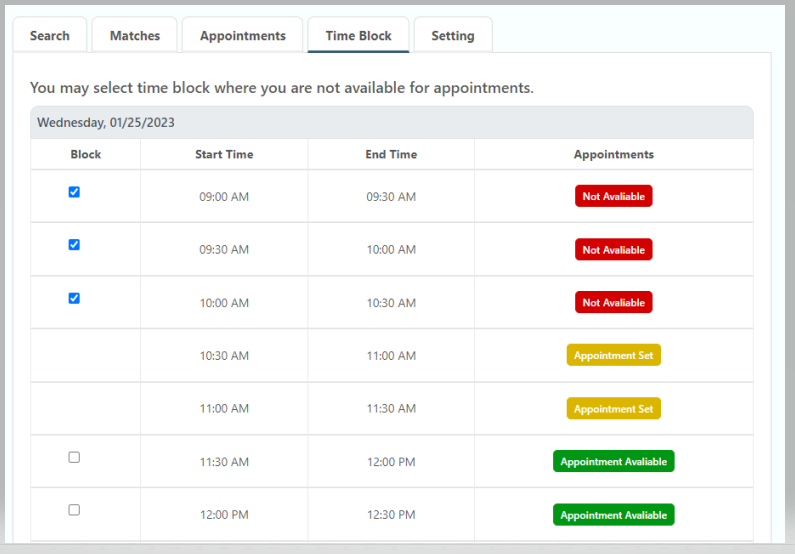Click Appointment Set badge in 11:00 AM start row
Viewport: 795px width, 554px height.
tap(613, 409)
